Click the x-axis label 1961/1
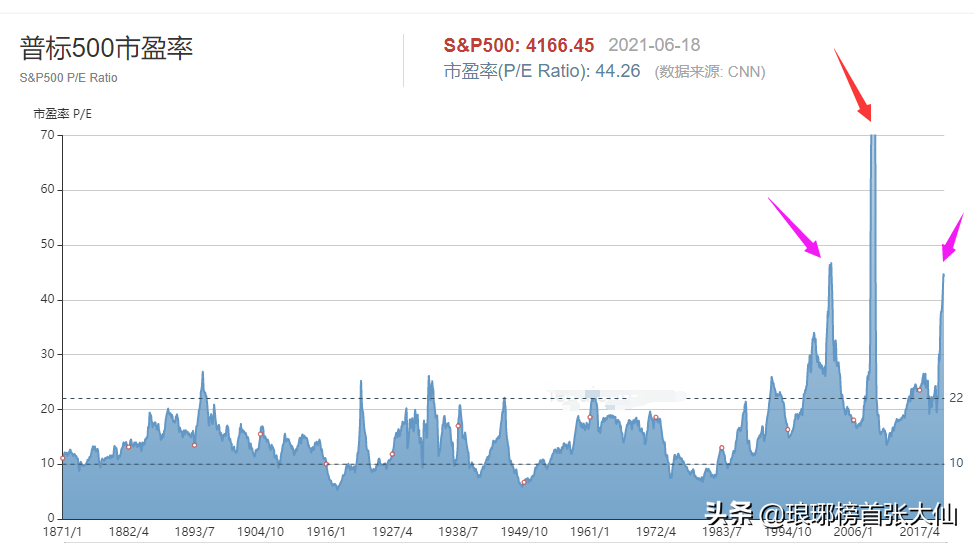 [590, 532]
